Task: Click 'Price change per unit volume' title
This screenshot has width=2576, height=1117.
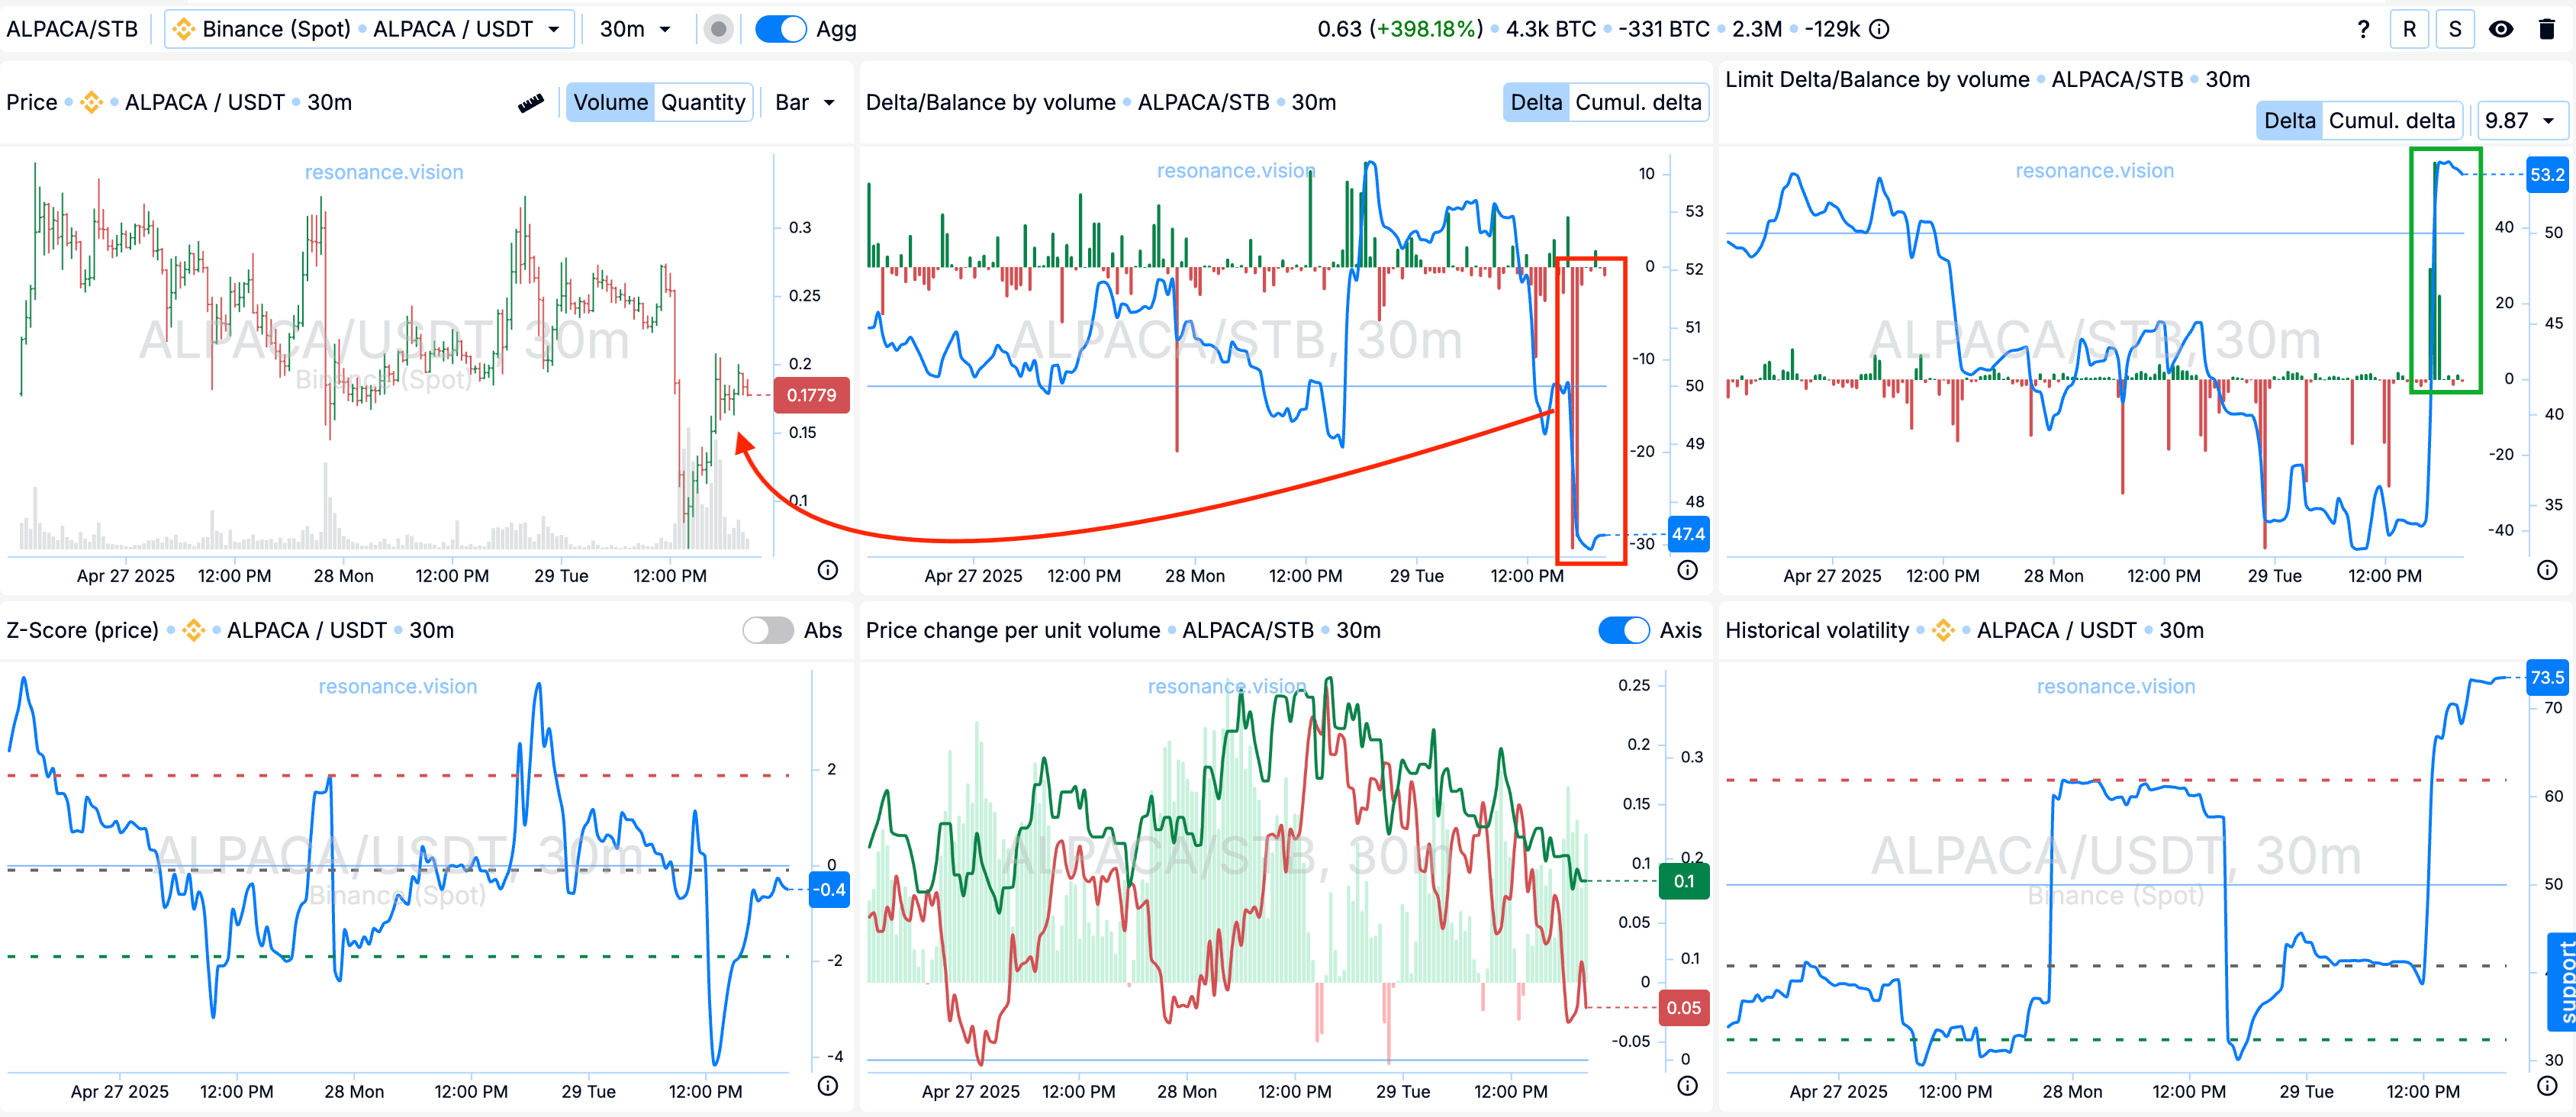Action: (x=1013, y=630)
